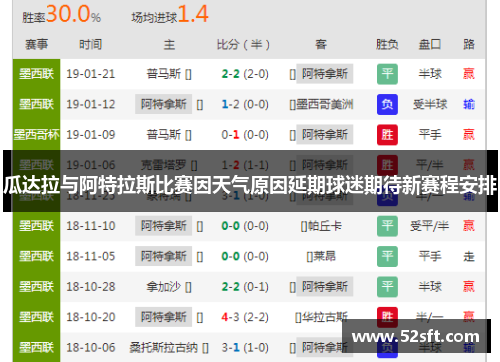Screen dimensions: 500x362
Task: Click away team 帕丘卡
Action: 325,226
